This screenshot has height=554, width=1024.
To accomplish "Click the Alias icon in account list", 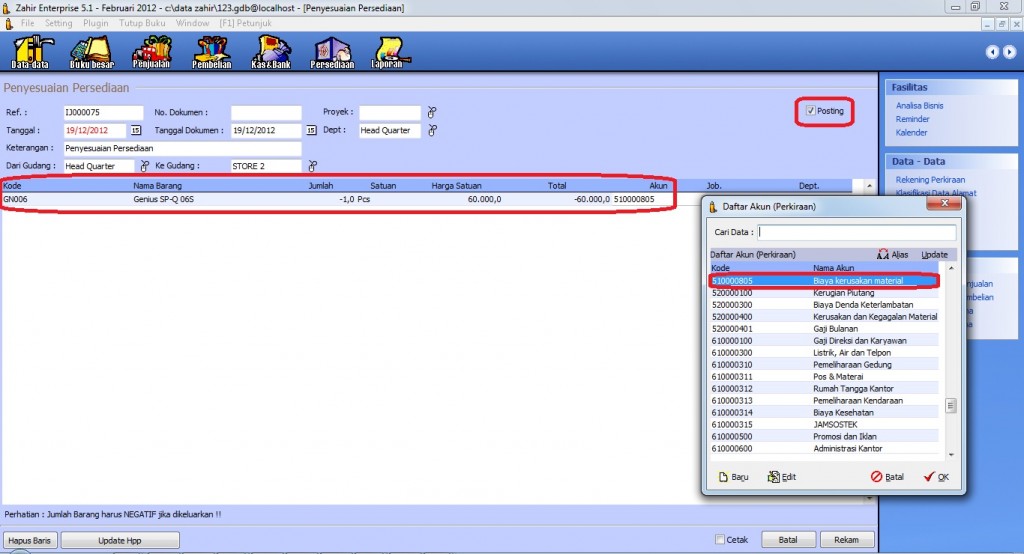I will click(x=892, y=255).
